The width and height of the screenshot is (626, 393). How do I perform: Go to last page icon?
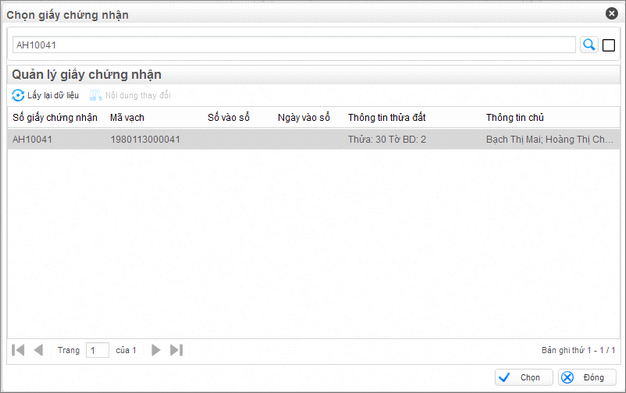[x=176, y=350]
